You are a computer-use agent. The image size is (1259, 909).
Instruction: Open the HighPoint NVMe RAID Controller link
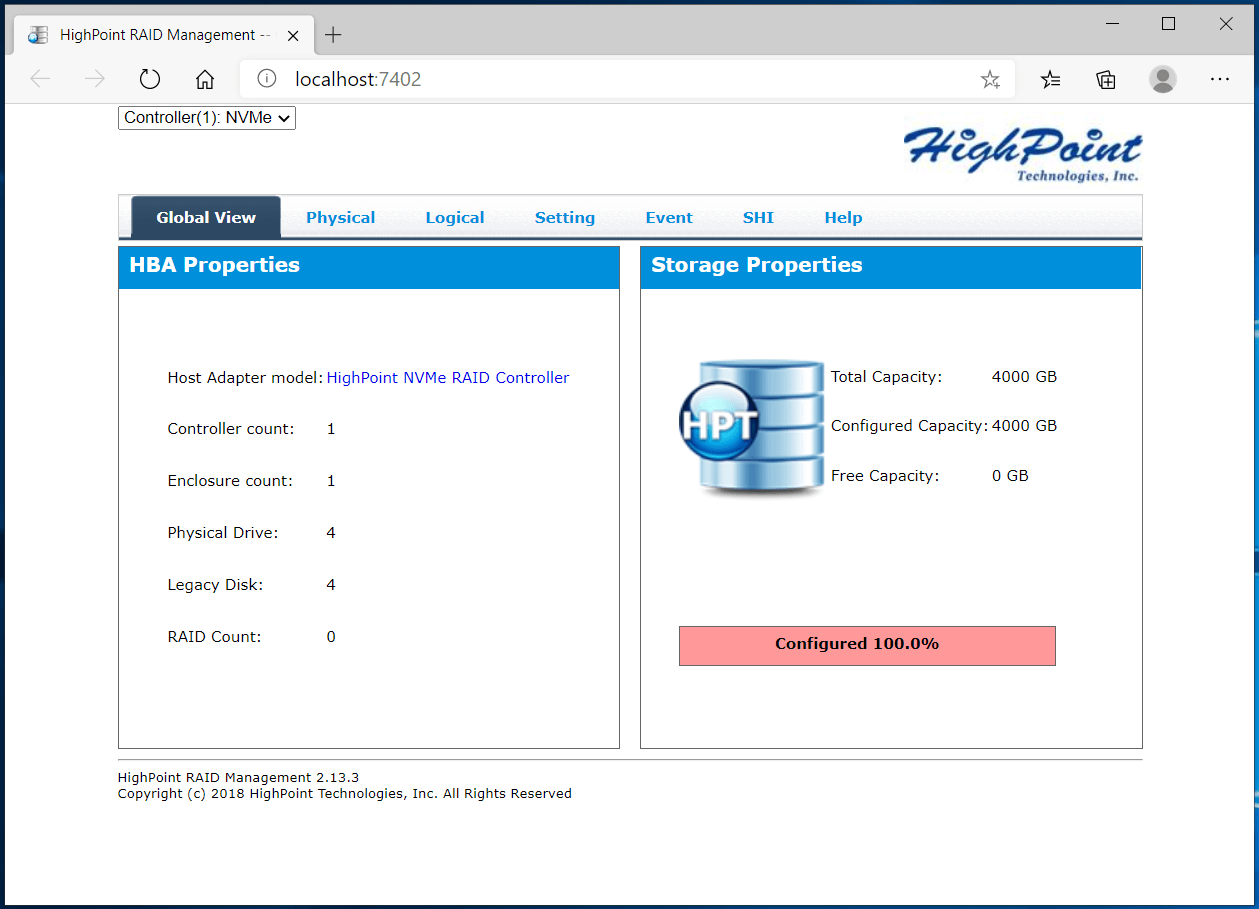(448, 378)
